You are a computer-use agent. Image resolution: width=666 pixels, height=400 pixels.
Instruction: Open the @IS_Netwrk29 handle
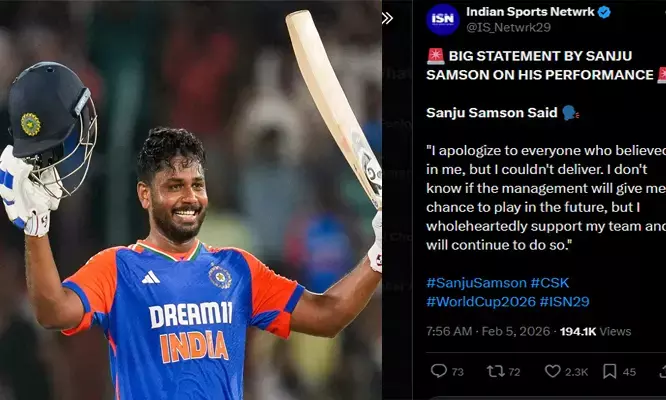[x=508, y=27]
